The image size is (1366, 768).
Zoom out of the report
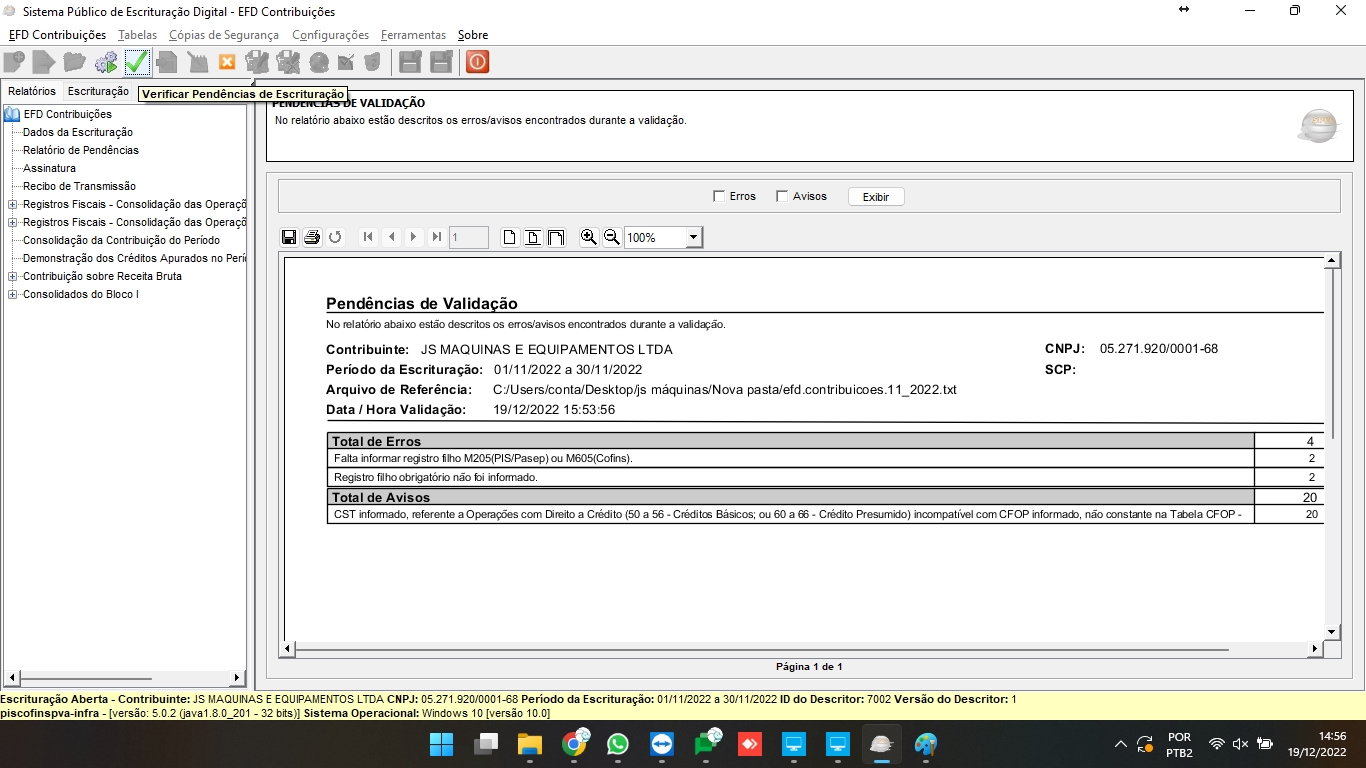click(611, 237)
